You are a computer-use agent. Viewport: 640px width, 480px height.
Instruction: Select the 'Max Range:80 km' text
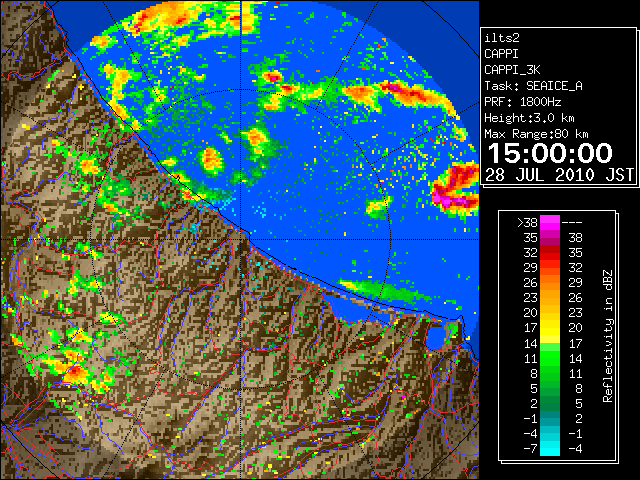536,134
